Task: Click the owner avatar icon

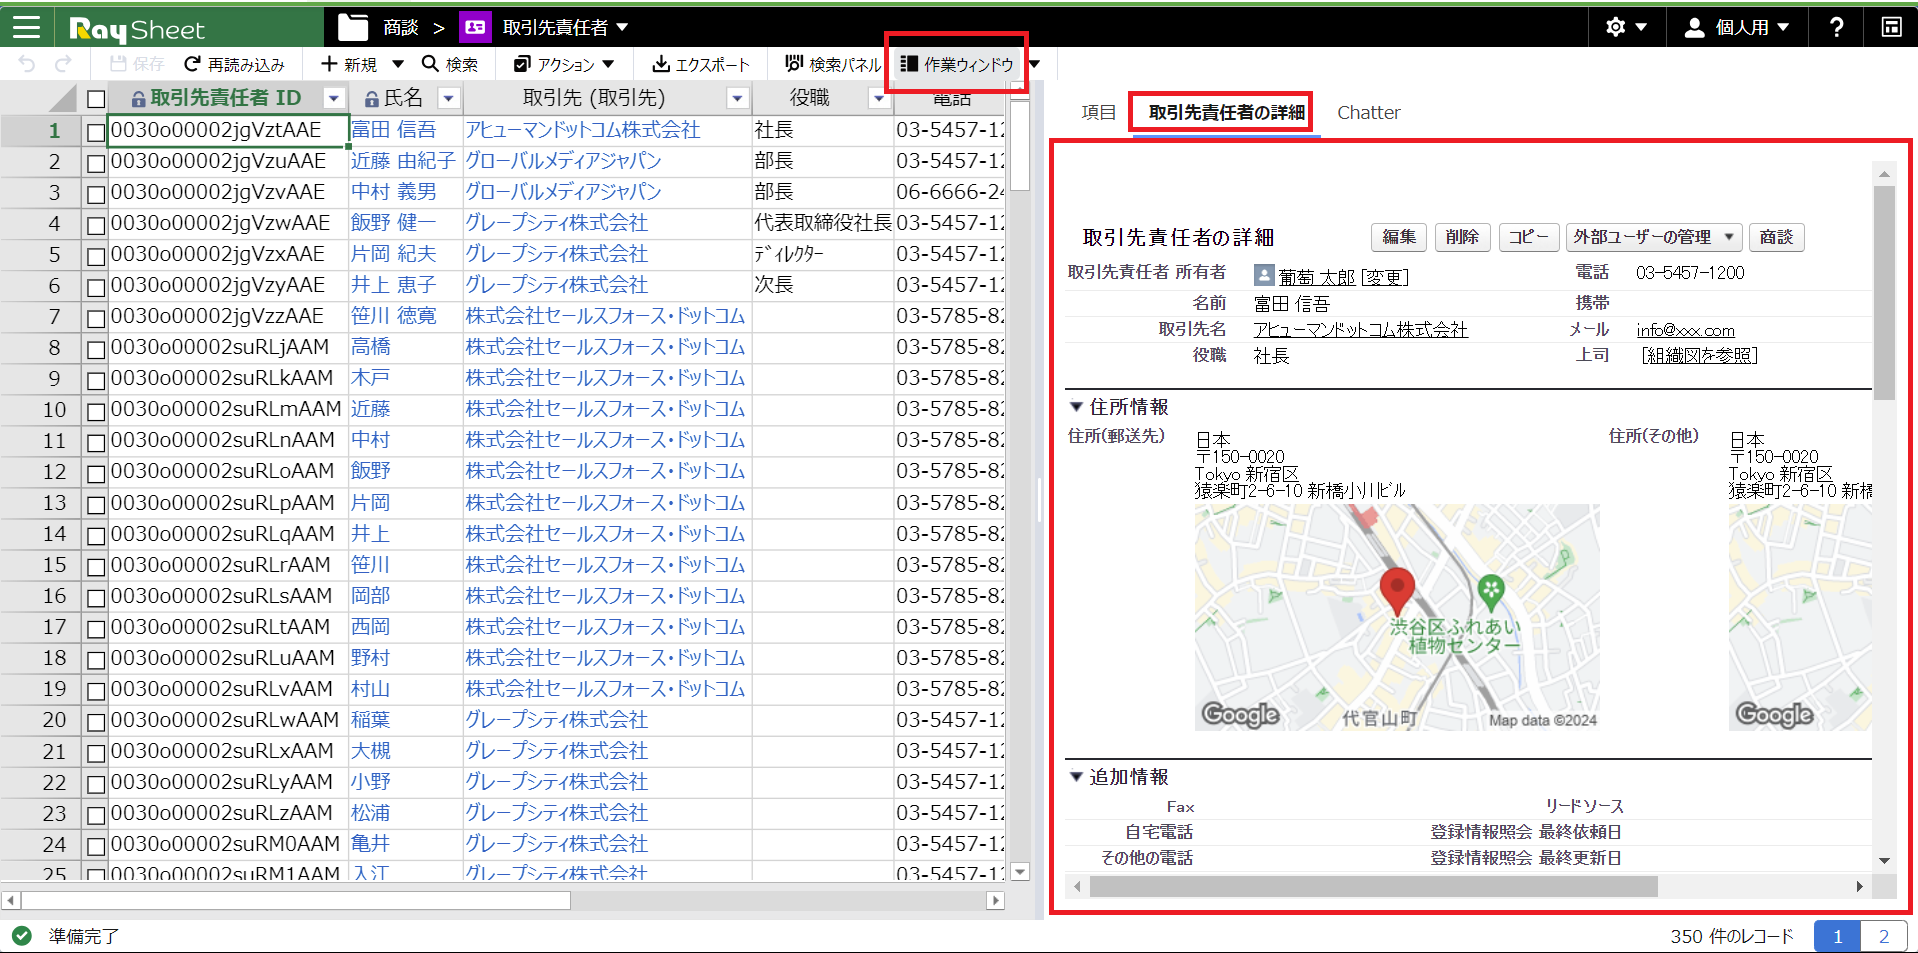Action: pos(1264,275)
